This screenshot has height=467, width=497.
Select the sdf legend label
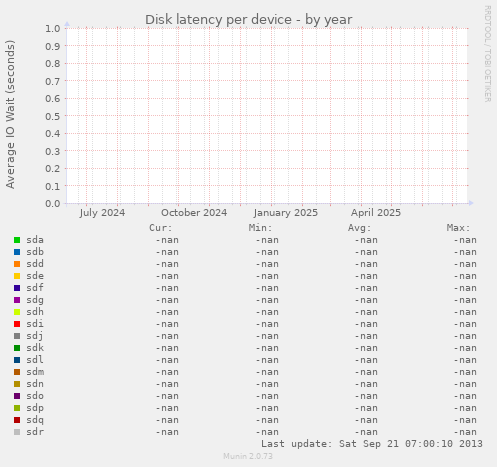click(x=35, y=288)
